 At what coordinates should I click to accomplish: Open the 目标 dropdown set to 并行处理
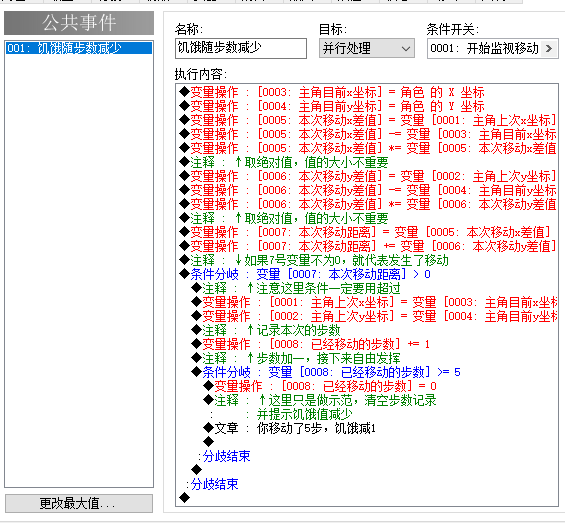[366, 48]
